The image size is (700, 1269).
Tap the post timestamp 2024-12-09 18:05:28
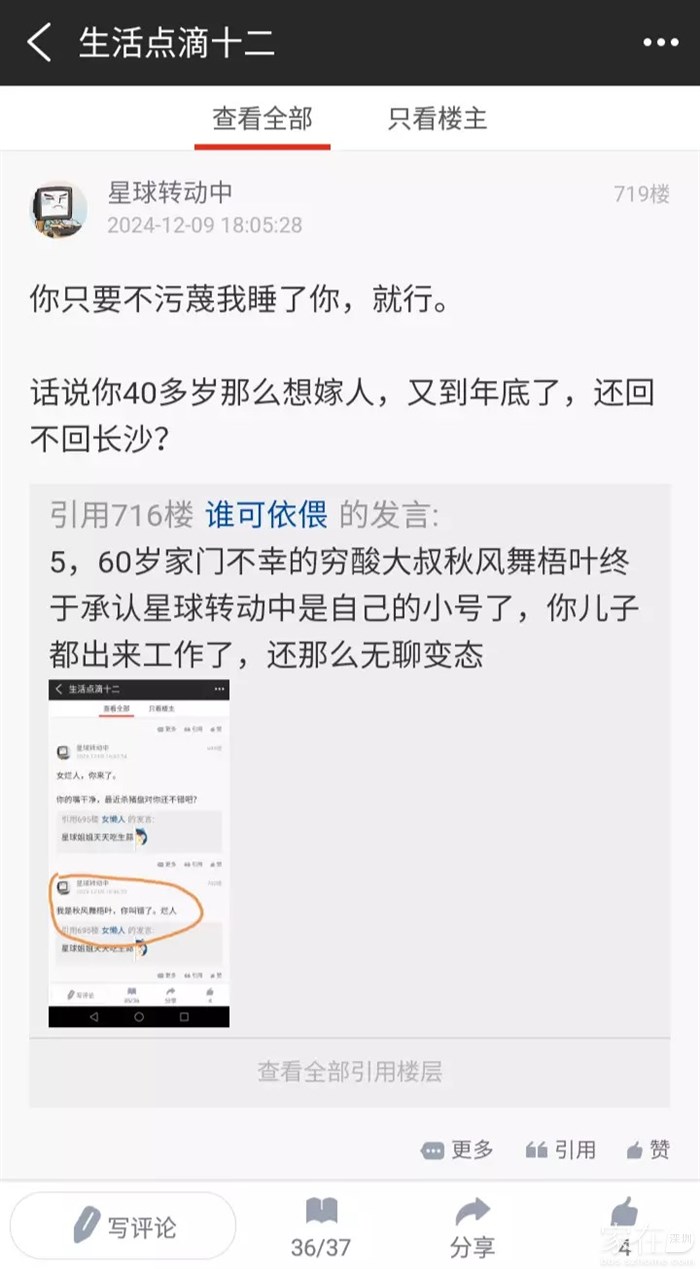coord(204,225)
